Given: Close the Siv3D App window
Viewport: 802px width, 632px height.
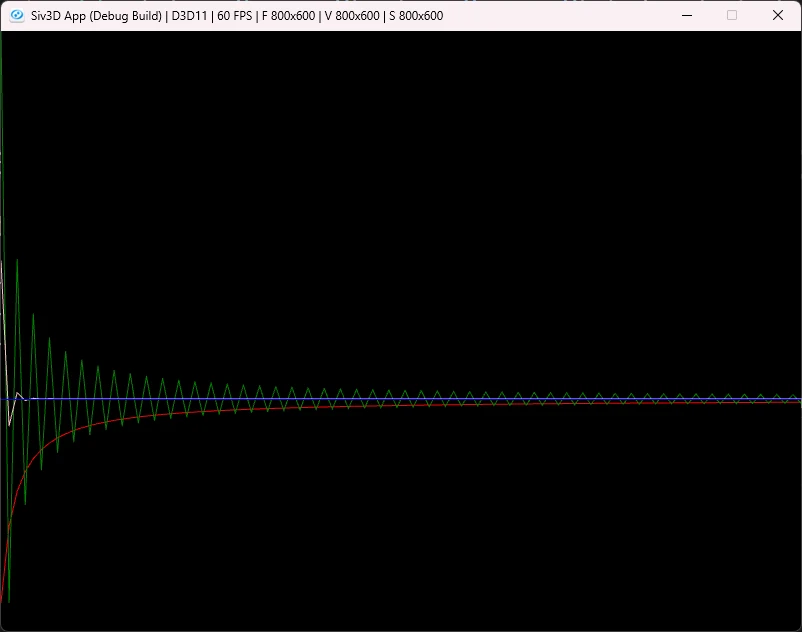Looking at the screenshot, I should point(777,15).
